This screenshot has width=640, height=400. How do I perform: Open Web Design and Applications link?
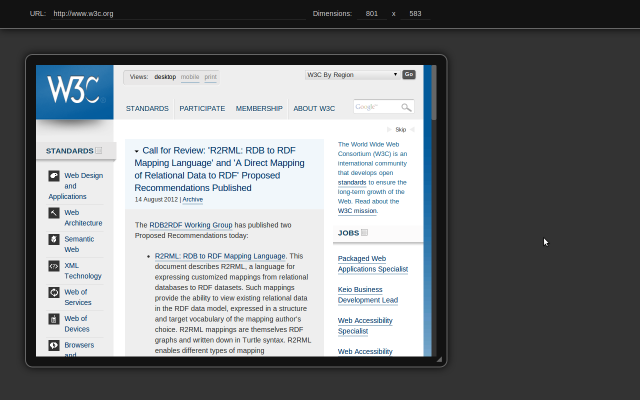click(x=76, y=186)
